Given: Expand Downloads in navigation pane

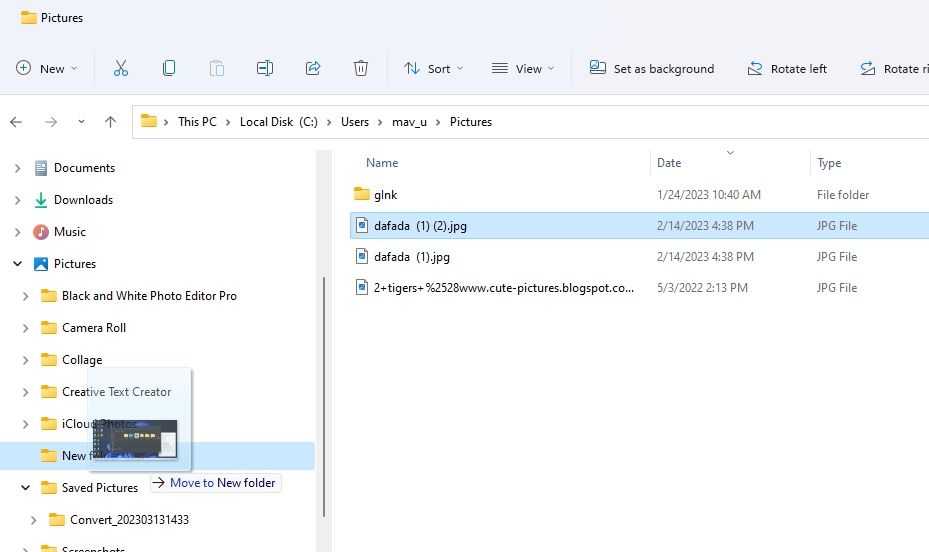Looking at the screenshot, I should pyautogui.click(x=18, y=200).
